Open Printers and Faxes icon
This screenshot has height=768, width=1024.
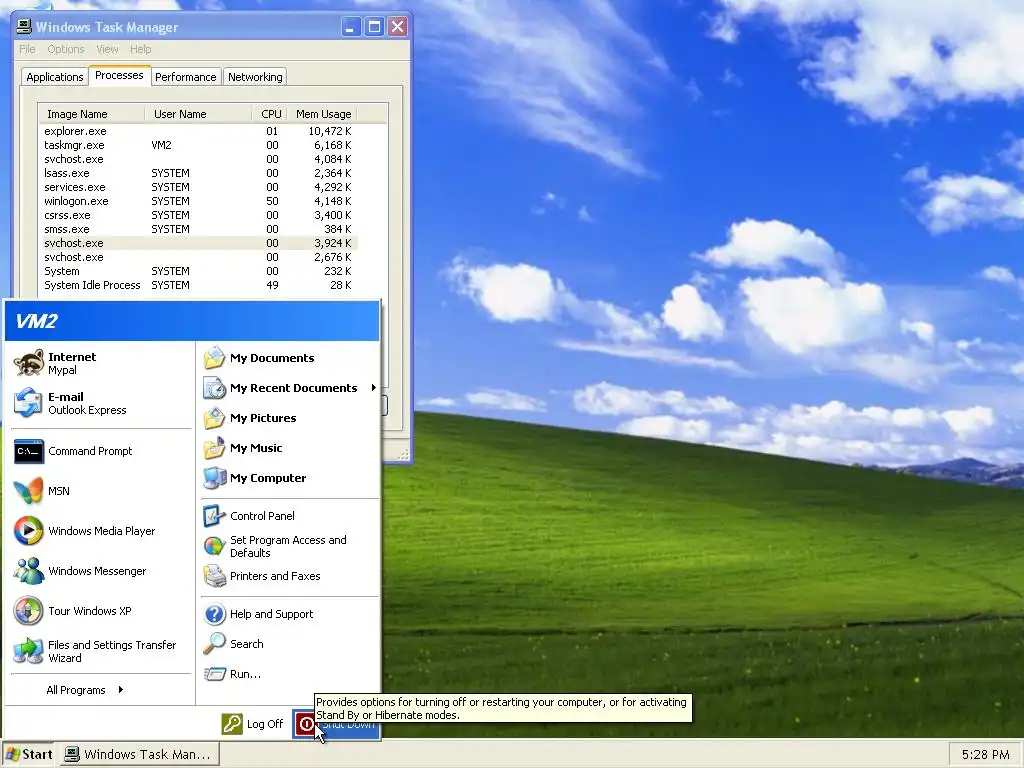[x=214, y=576]
